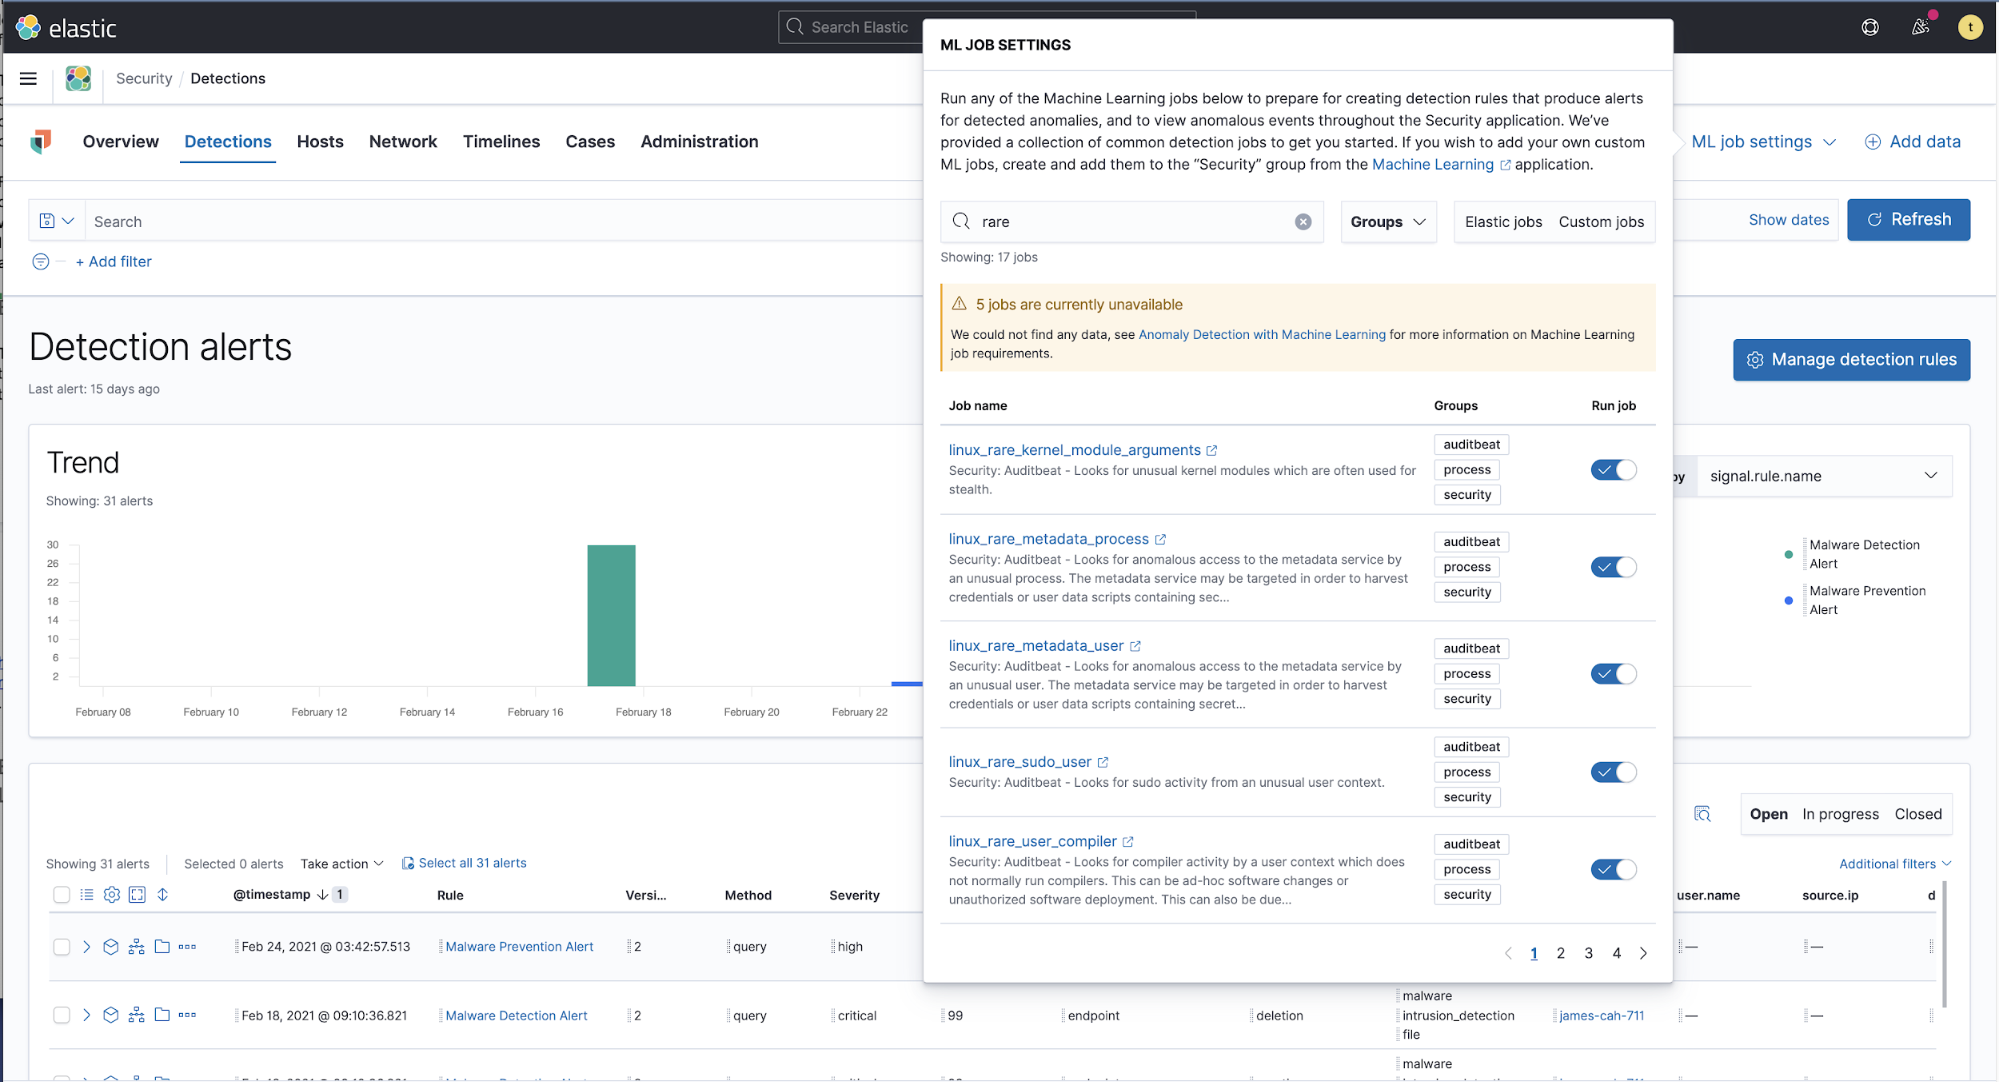Click the green Malware Detection Alert legend dot
Screen dimensions: 1999x1082
coord(1788,555)
